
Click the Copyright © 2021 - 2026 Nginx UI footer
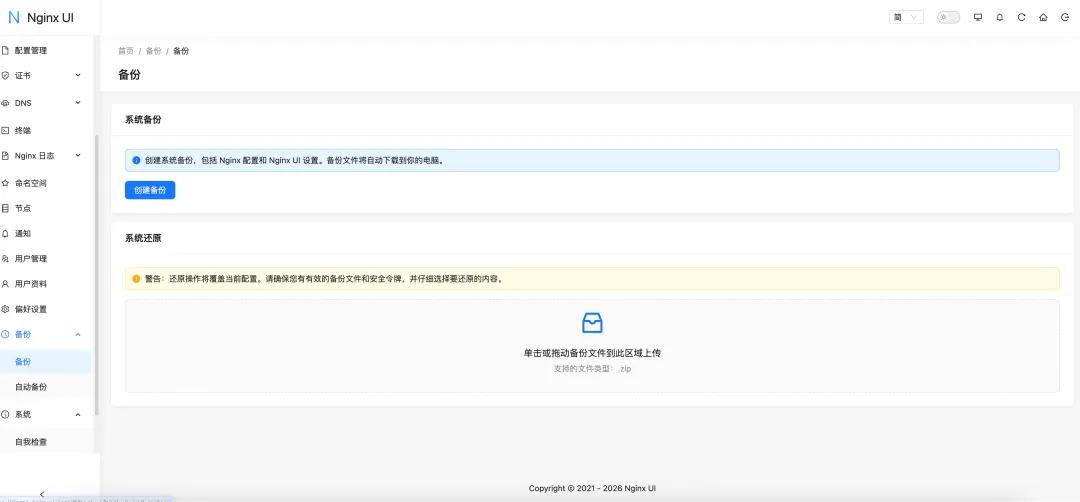pos(592,488)
